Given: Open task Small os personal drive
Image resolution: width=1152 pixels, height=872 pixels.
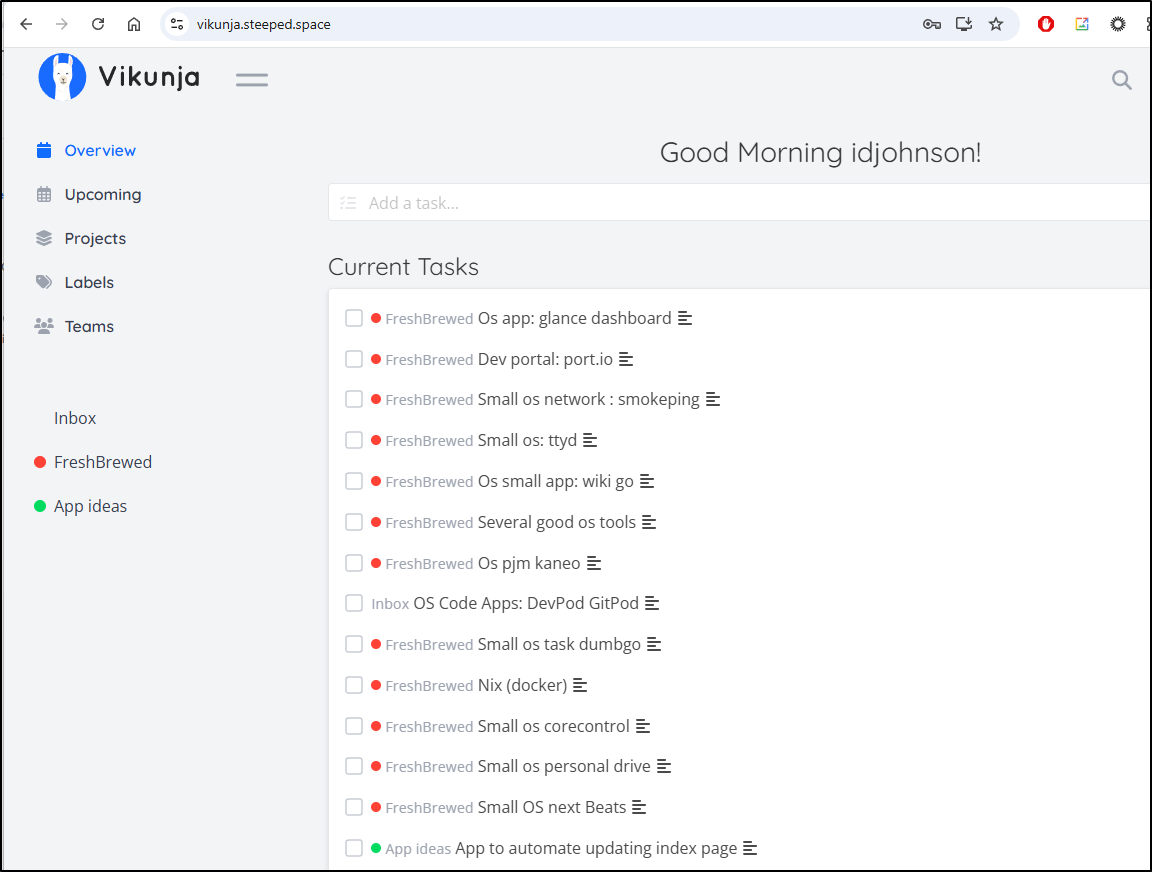Looking at the screenshot, I should tap(564, 766).
